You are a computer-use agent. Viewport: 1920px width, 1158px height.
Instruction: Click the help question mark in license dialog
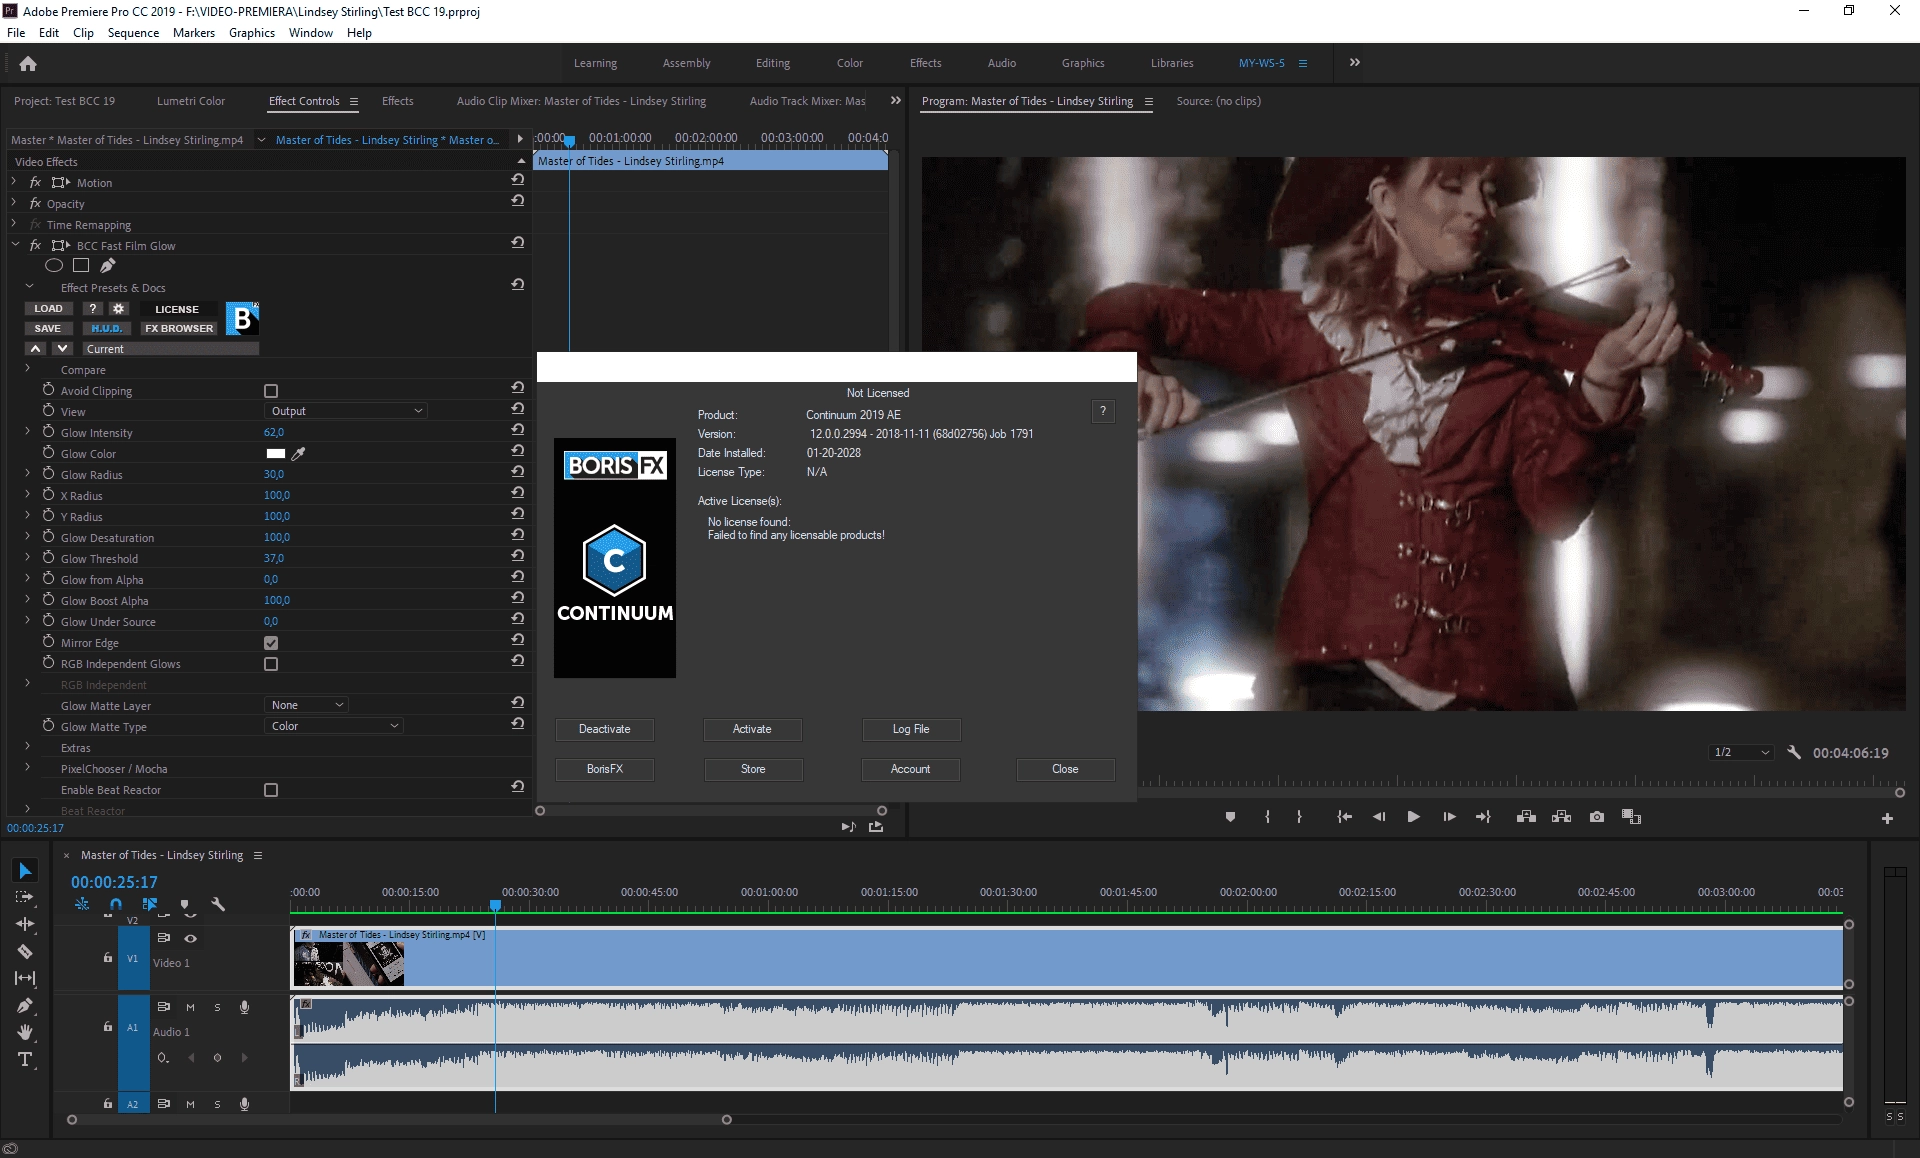[x=1103, y=411]
